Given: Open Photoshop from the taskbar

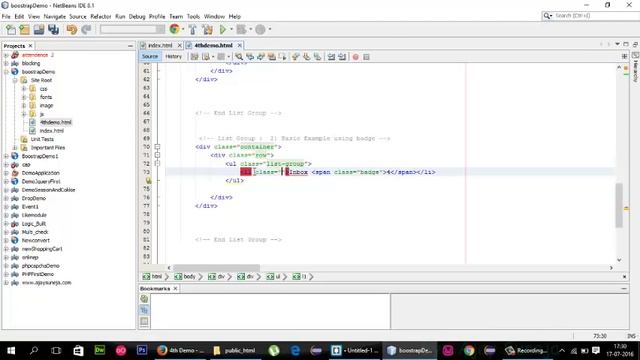Looking at the screenshot, I should pos(142,350).
